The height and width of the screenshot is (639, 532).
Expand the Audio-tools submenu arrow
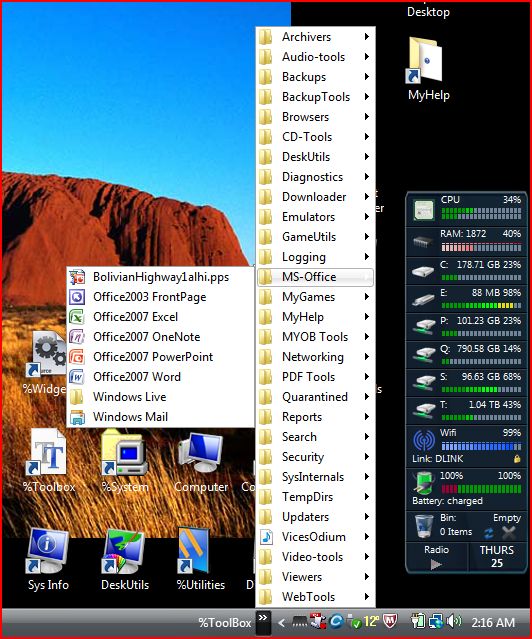click(x=367, y=57)
